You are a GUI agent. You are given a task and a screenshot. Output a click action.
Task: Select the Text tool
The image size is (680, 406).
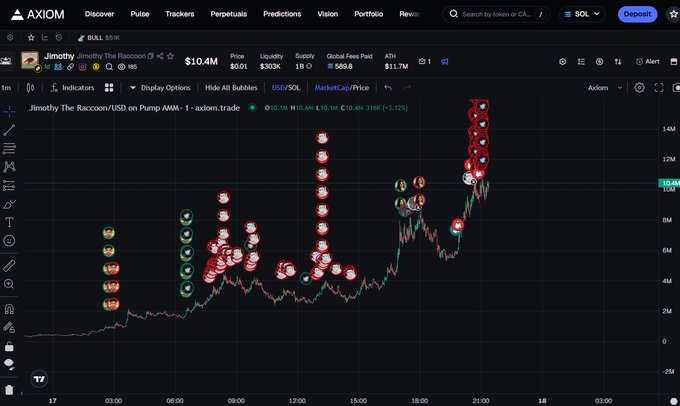(x=9, y=222)
